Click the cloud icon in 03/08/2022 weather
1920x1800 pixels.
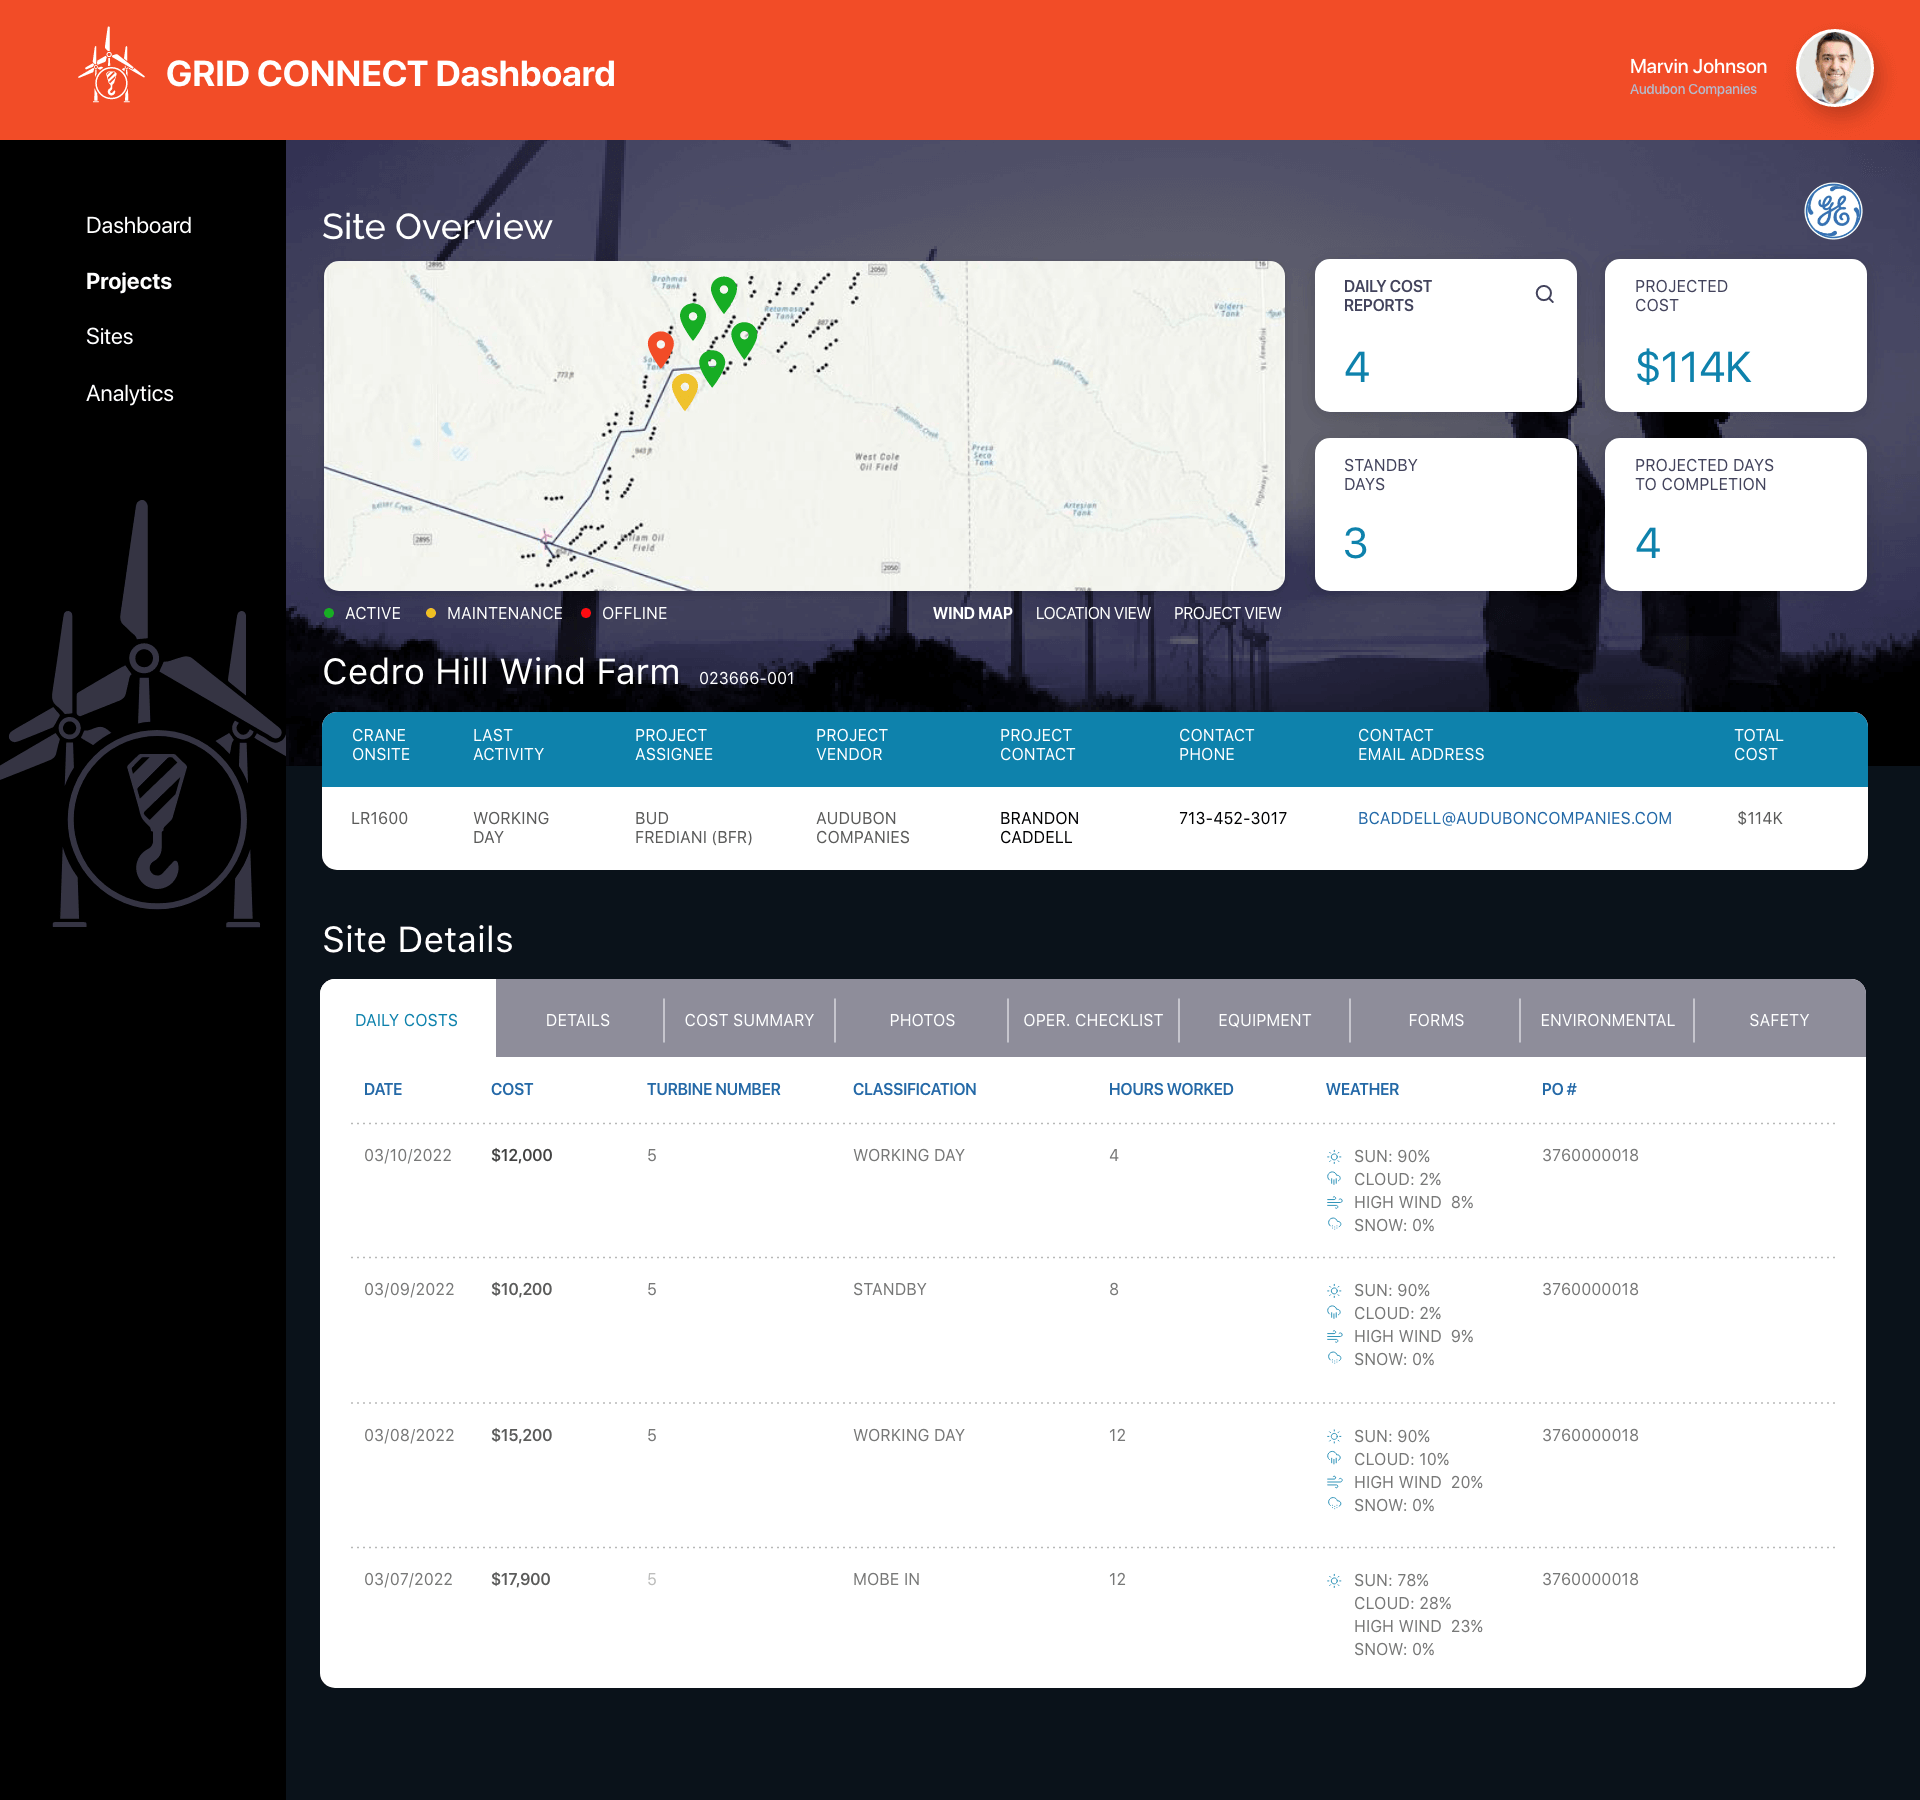[1334, 1458]
